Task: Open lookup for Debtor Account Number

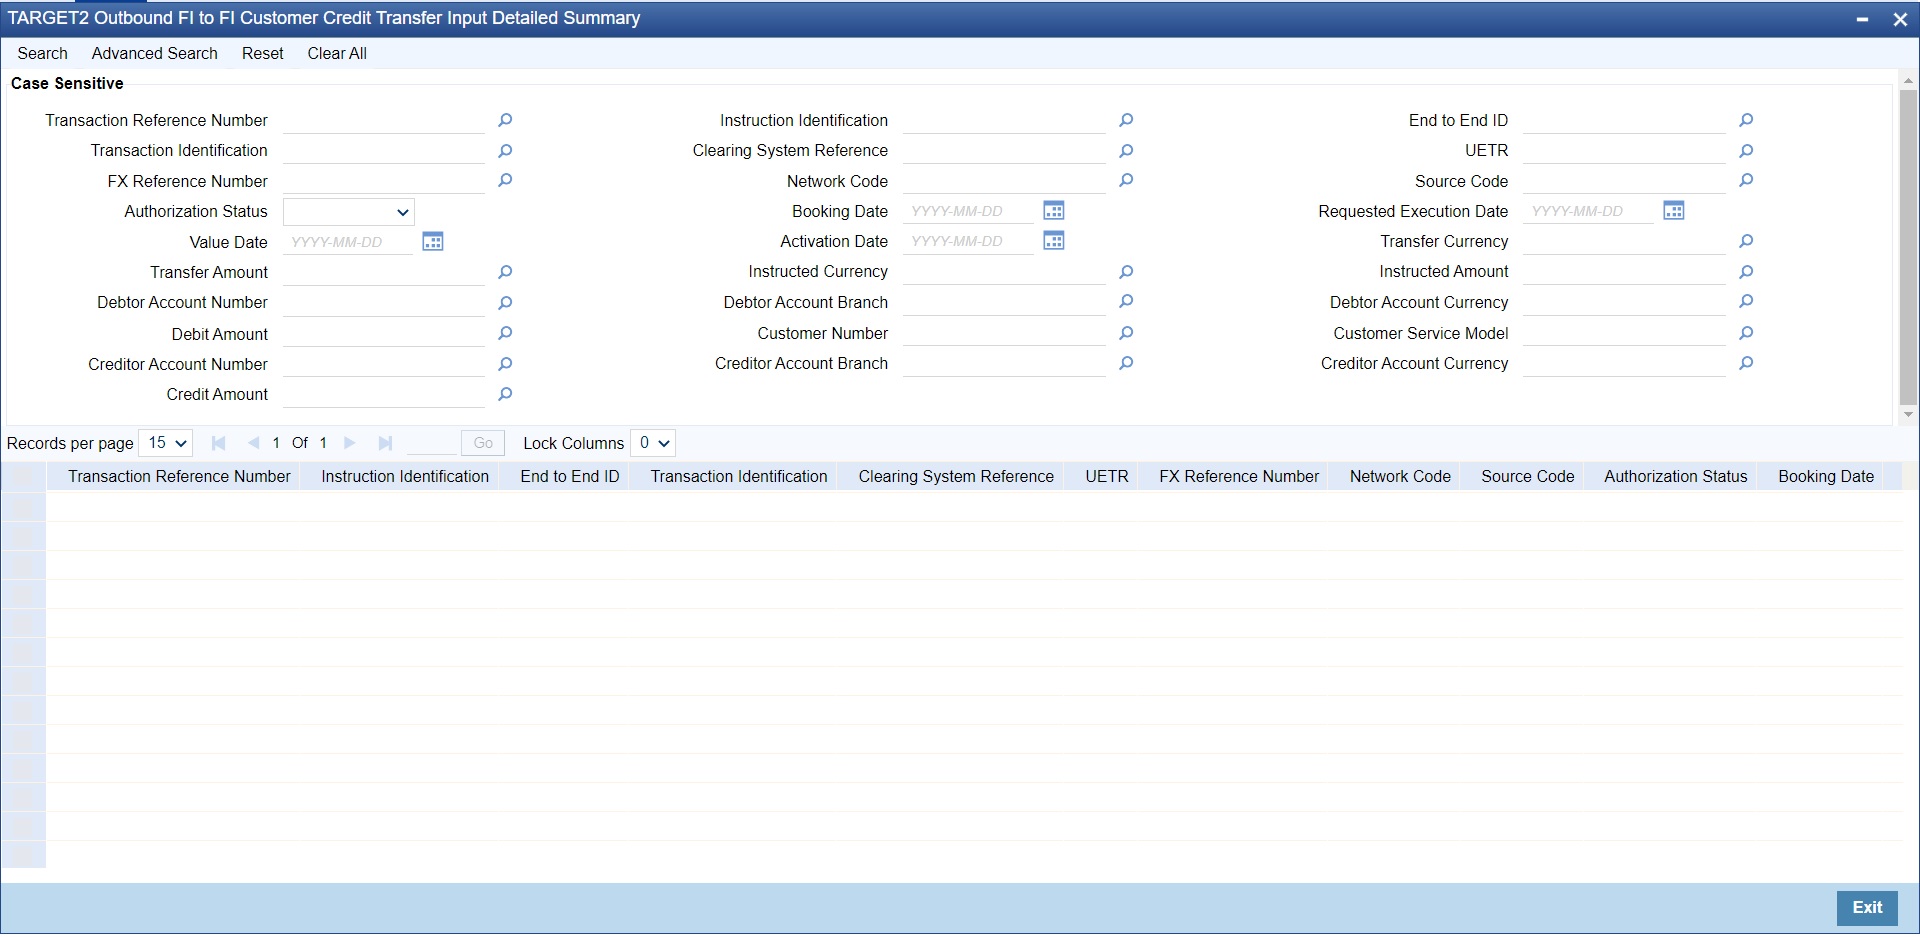Action: (x=505, y=303)
